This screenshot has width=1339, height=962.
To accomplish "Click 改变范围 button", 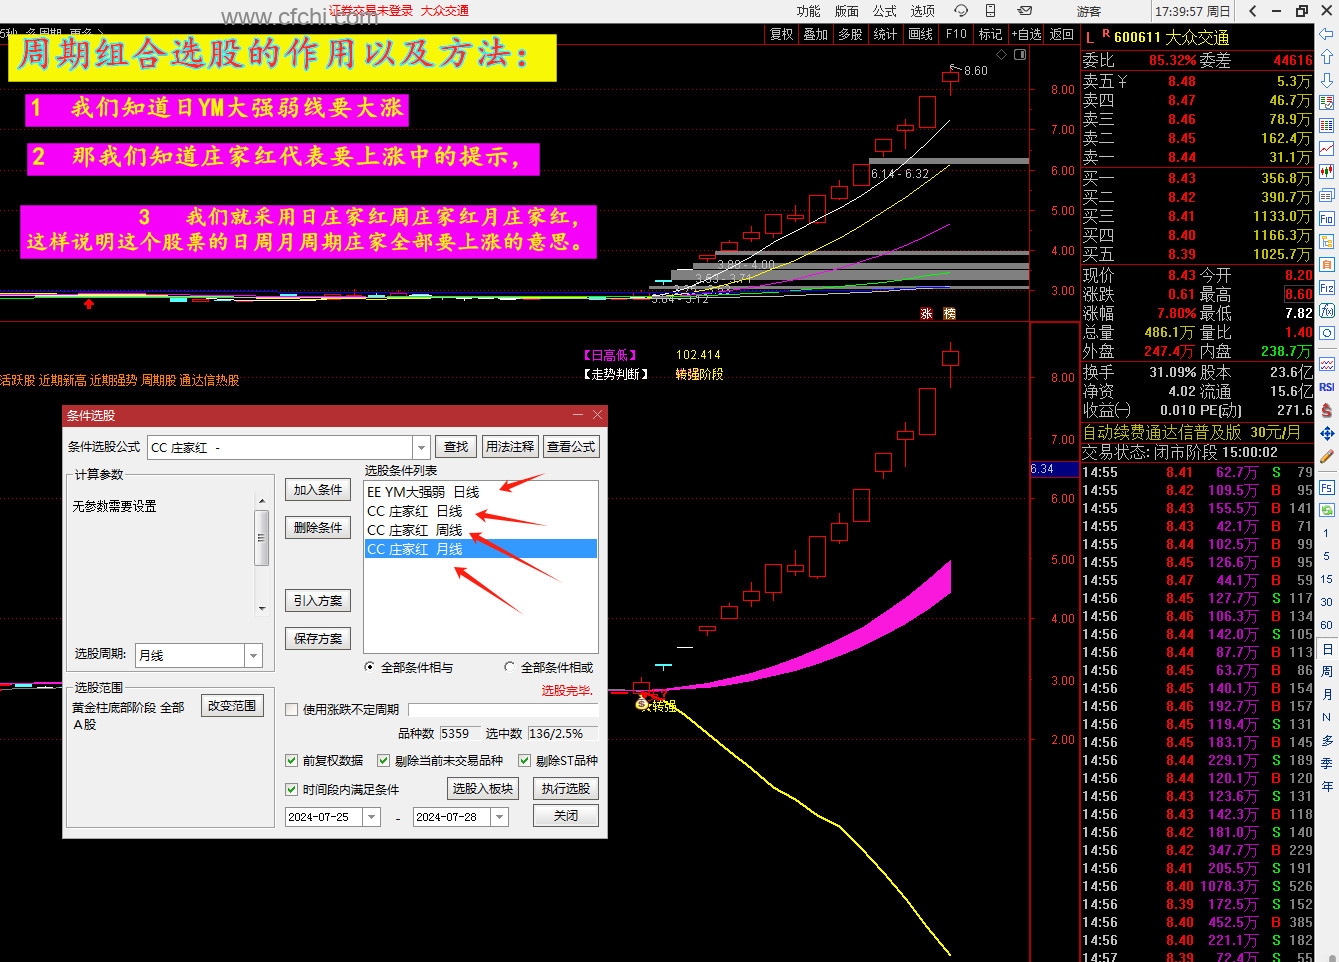I will point(232,705).
